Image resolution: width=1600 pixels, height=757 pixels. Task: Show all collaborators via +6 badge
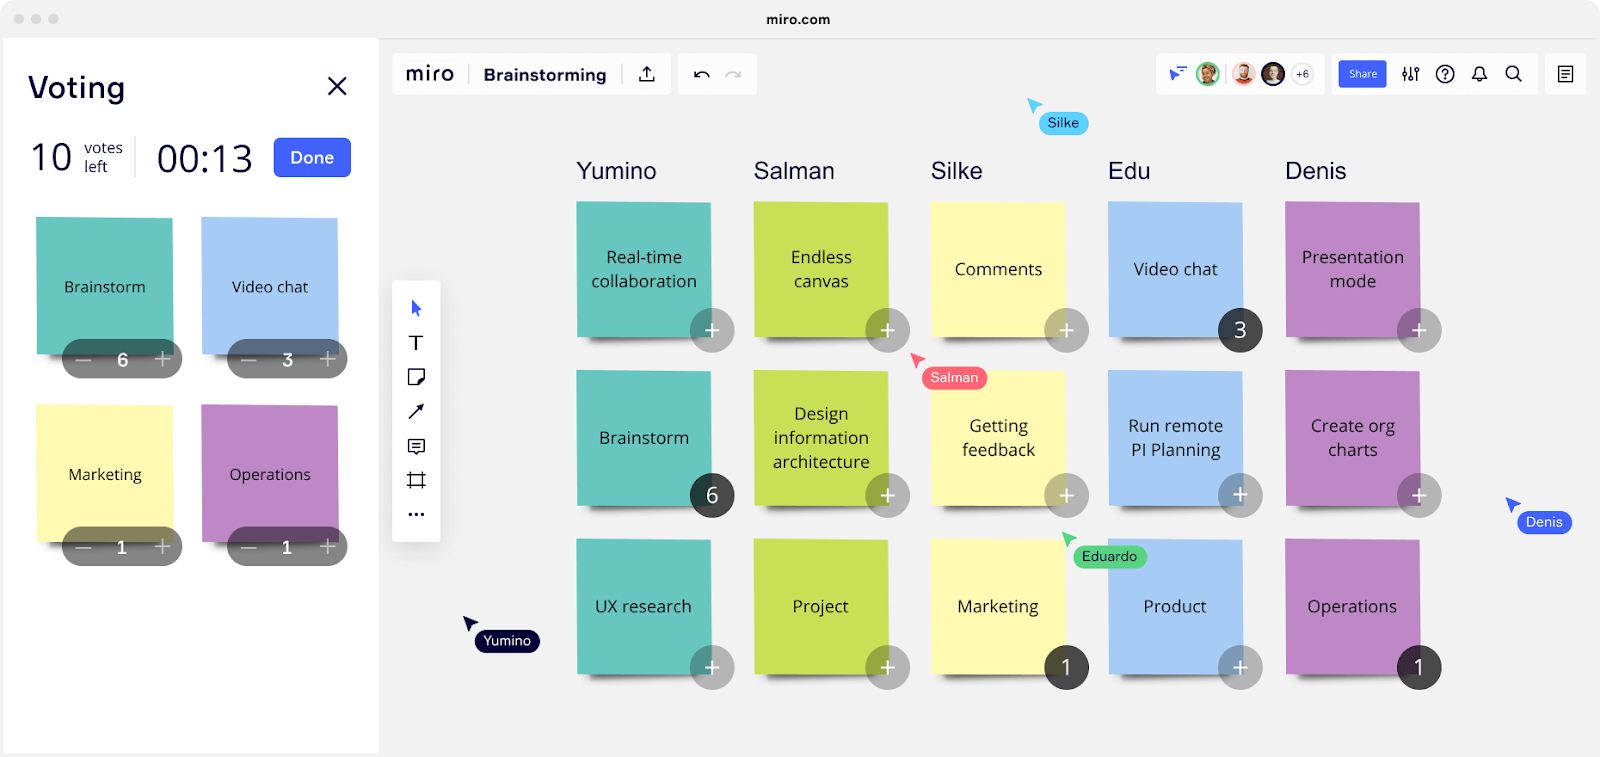coord(1302,73)
